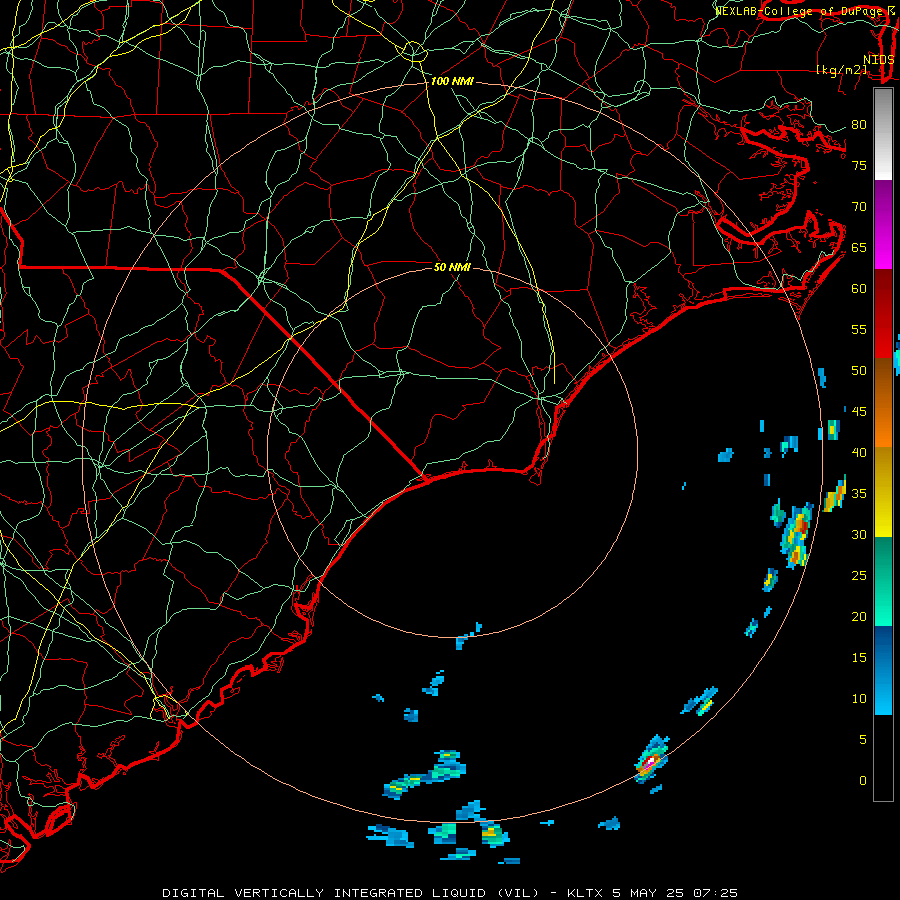Select the dark red segment of the color bar
This screenshot has height=900, width=900.
(883, 314)
